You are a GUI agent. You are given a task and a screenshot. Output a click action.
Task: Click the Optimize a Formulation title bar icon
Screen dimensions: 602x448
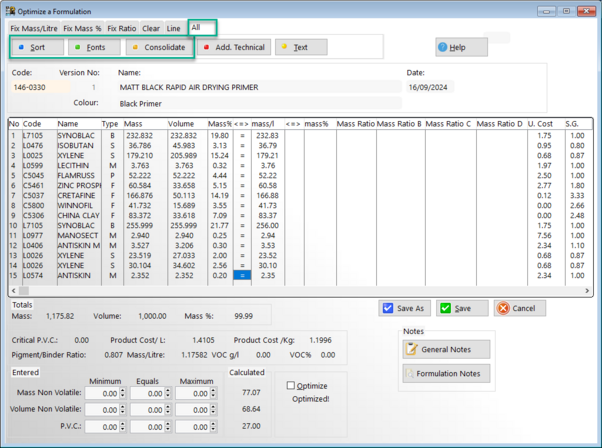coord(10,11)
